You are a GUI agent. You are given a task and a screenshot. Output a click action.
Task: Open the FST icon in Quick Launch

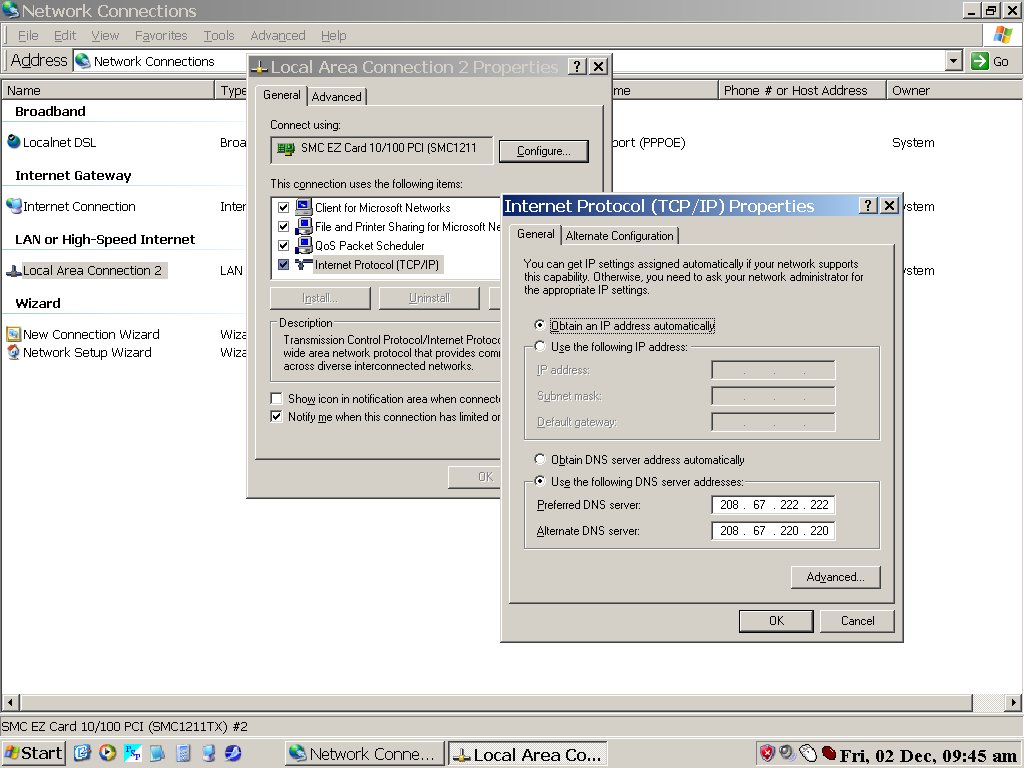pos(133,753)
